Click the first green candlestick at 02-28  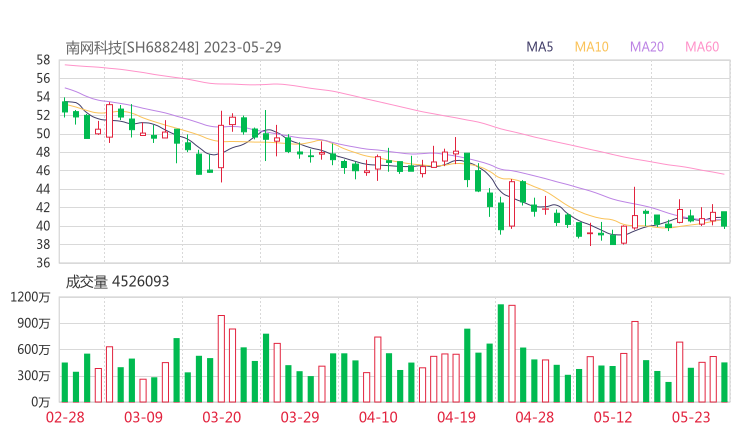pos(65,107)
